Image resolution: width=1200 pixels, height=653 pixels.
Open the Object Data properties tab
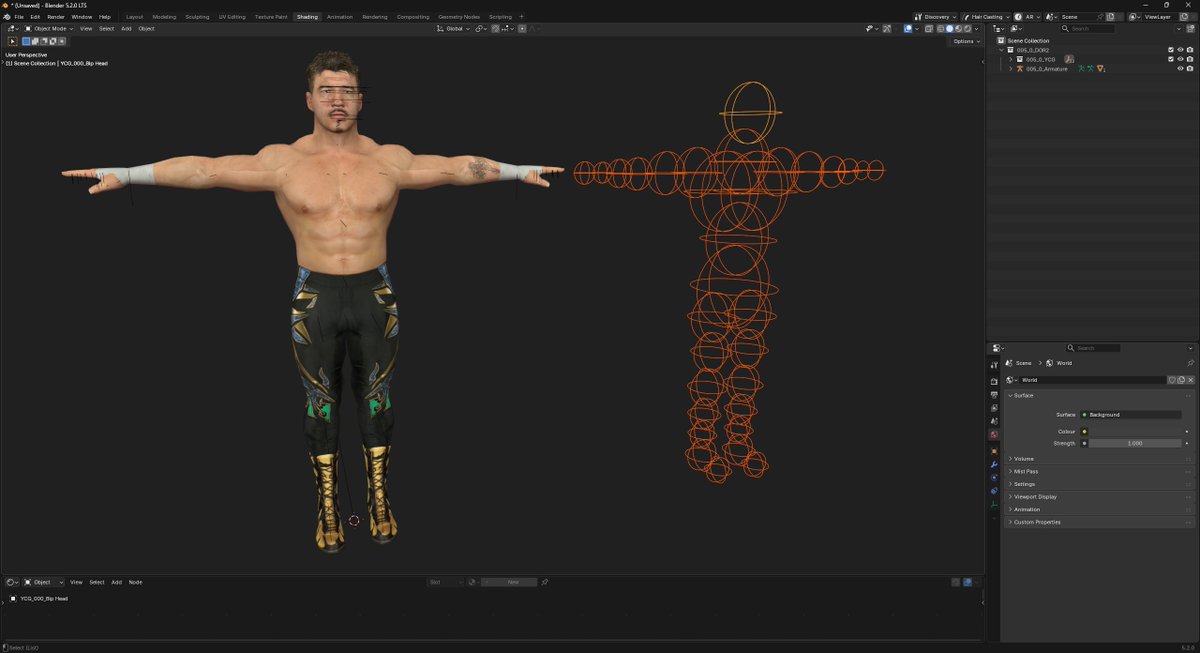(x=994, y=504)
